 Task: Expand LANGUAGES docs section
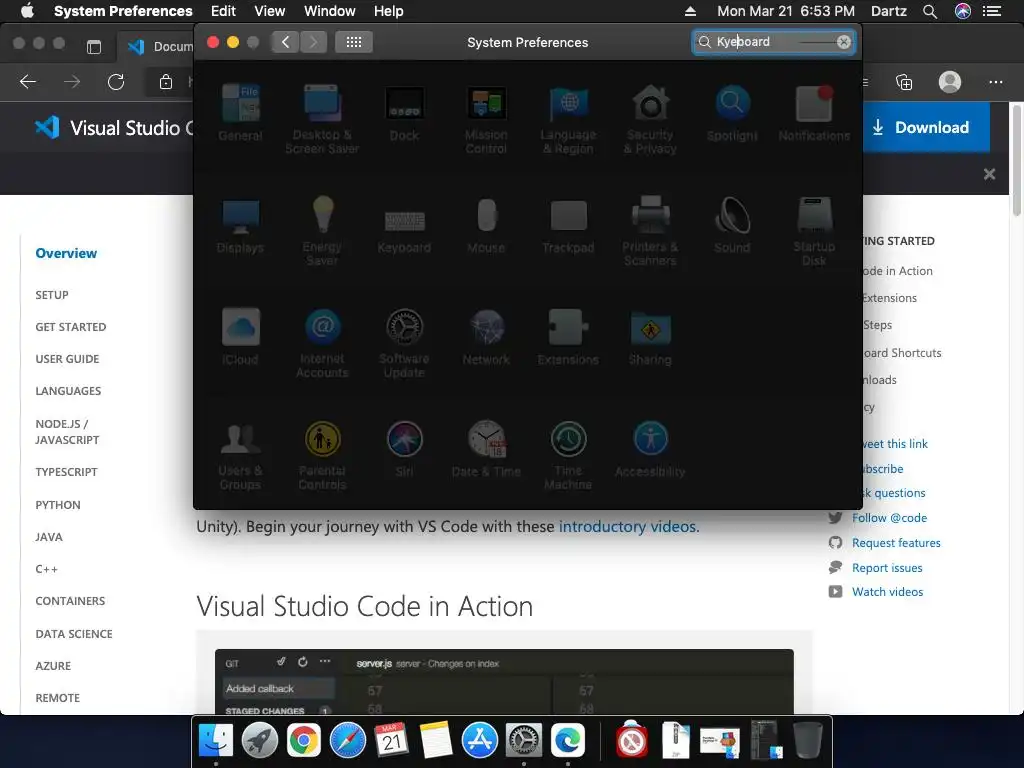(68, 391)
